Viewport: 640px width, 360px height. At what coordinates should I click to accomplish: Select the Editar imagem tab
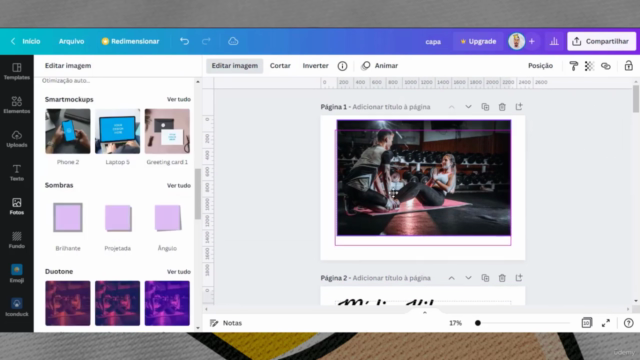(x=235, y=66)
